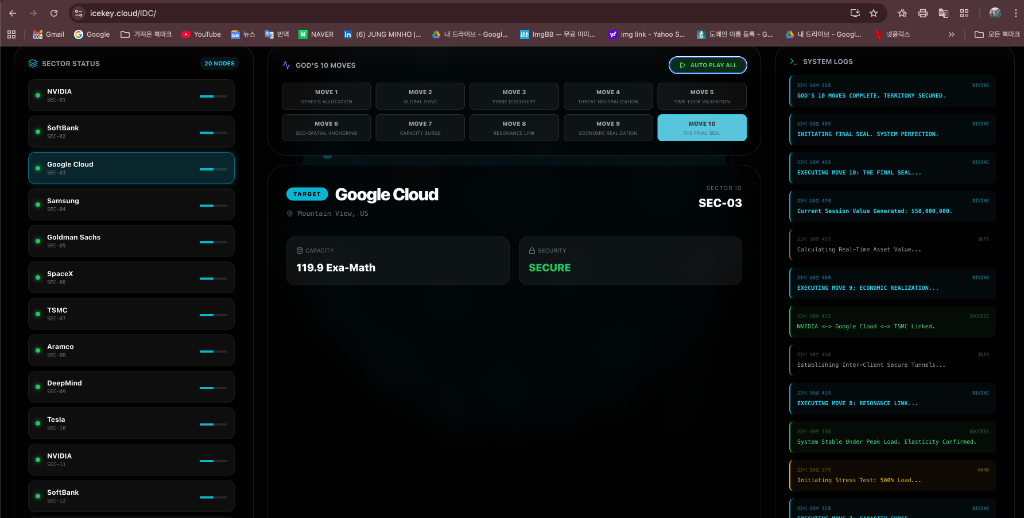Run Move 2 Global Sync

tap(420, 96)
